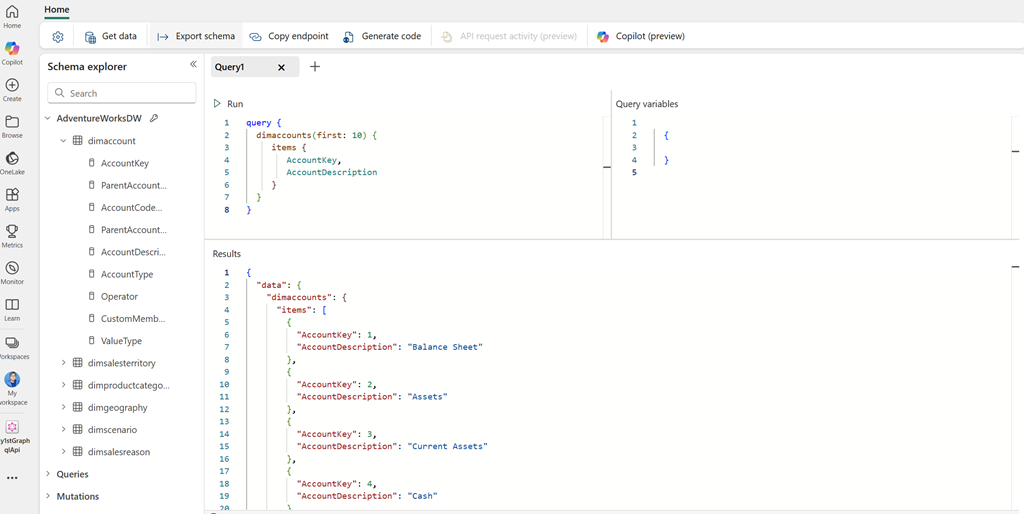This screenshot has height=514, width=1024.
Task: Open Learn book icon in sidebar
Action: (12, 309)
